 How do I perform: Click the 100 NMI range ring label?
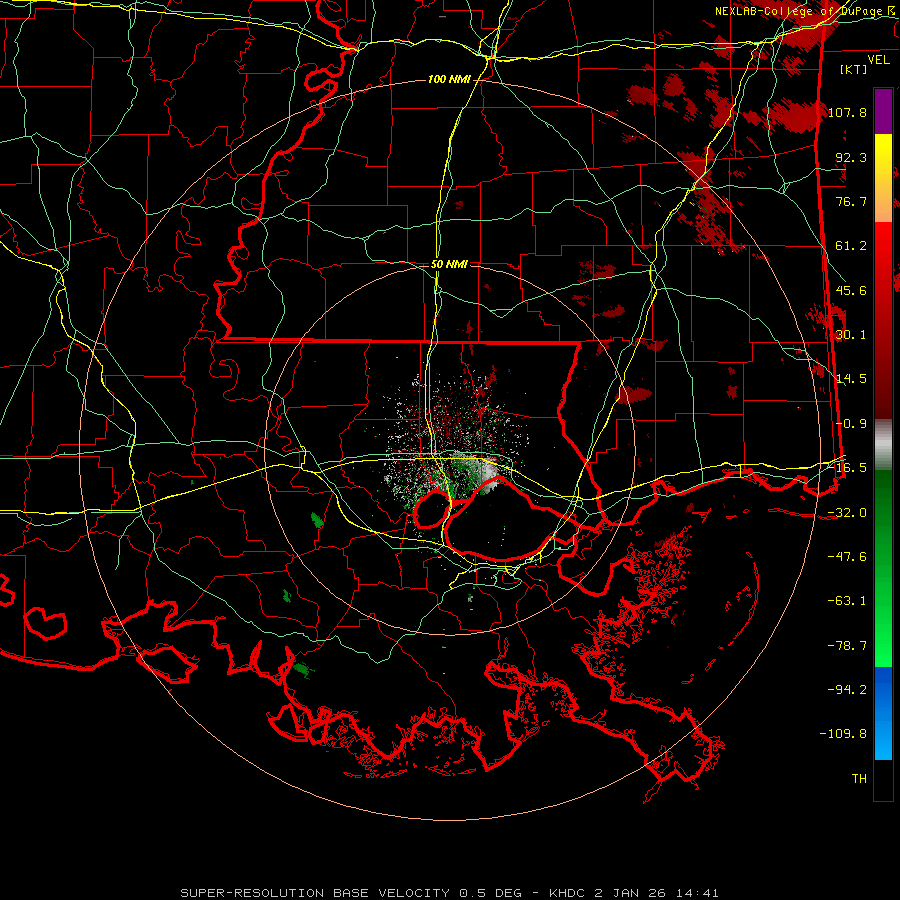[x=448, y=79]
